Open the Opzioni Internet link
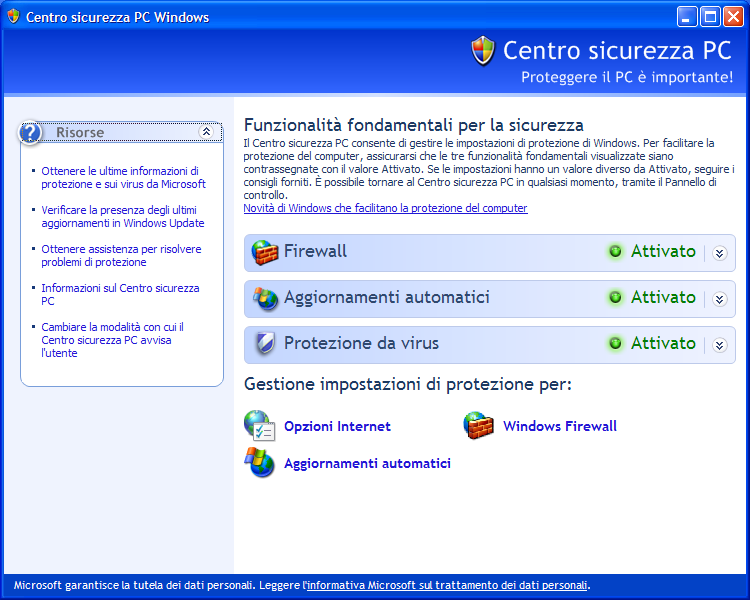Image resolution: width=750 pixels, height=600 pixels. coord(337,427)
